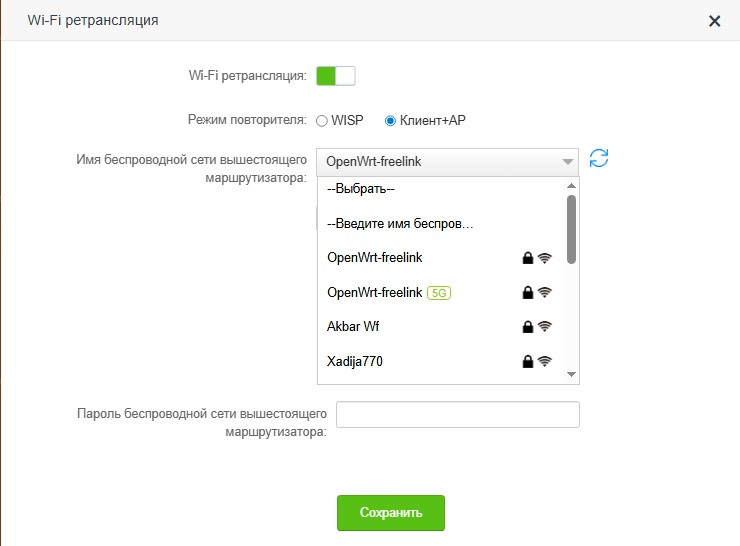
Task: Click Wi-Fi signal icon beside Akbar Wf
Action: click(x=545, y=326)
